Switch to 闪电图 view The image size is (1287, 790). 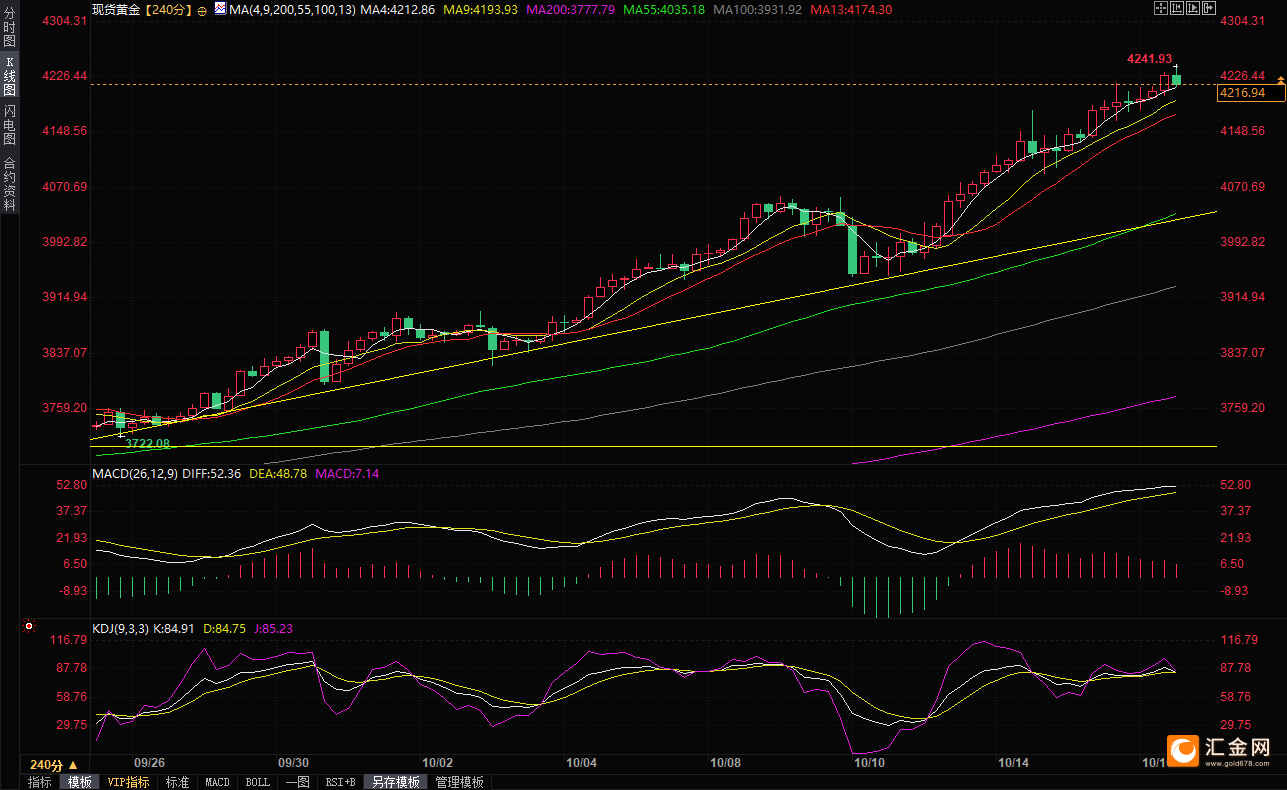(x=10, y=124)
